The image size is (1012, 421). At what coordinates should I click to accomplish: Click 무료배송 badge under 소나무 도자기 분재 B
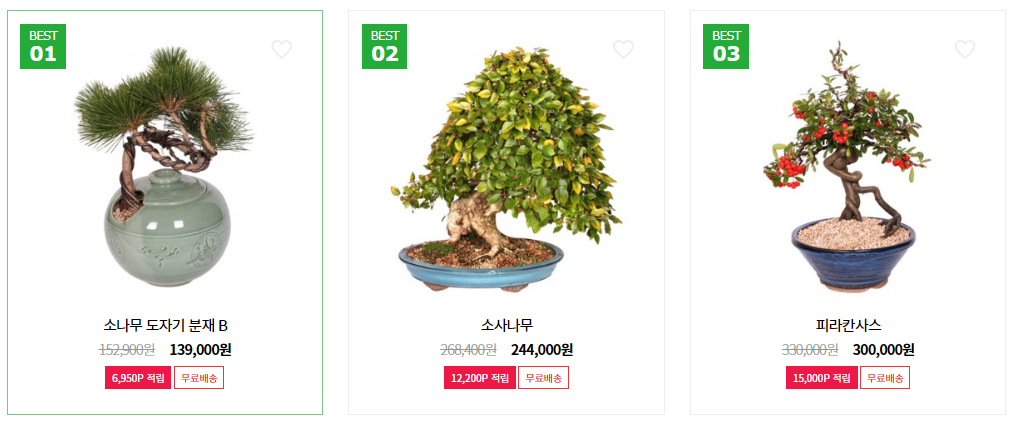click(199, 378)
